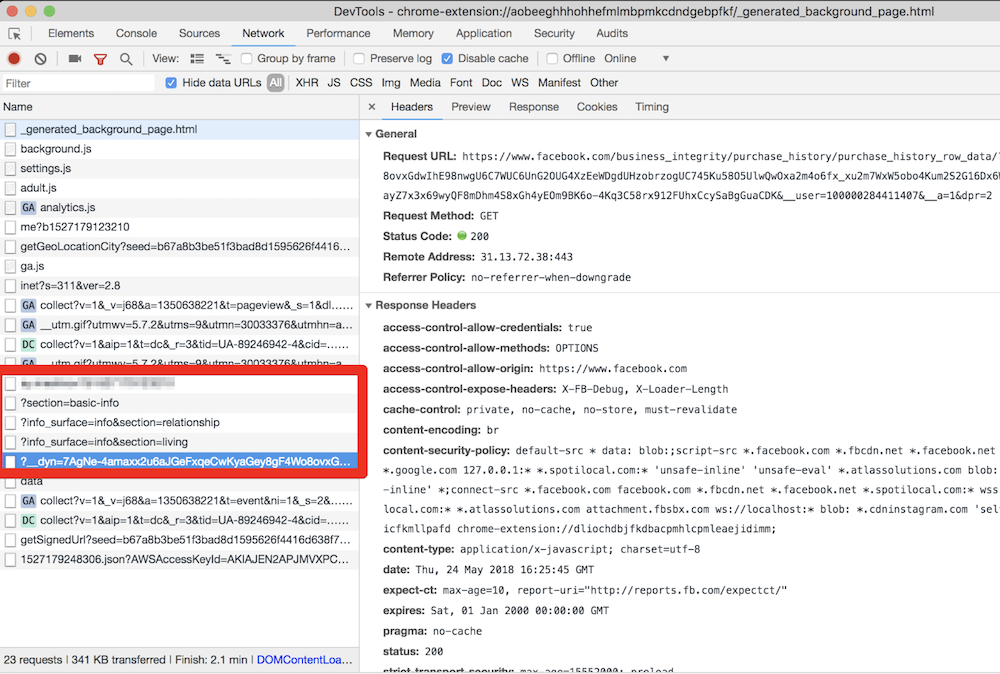Select background.js in the request list
1000x674 pixels.
click(56, 149)
